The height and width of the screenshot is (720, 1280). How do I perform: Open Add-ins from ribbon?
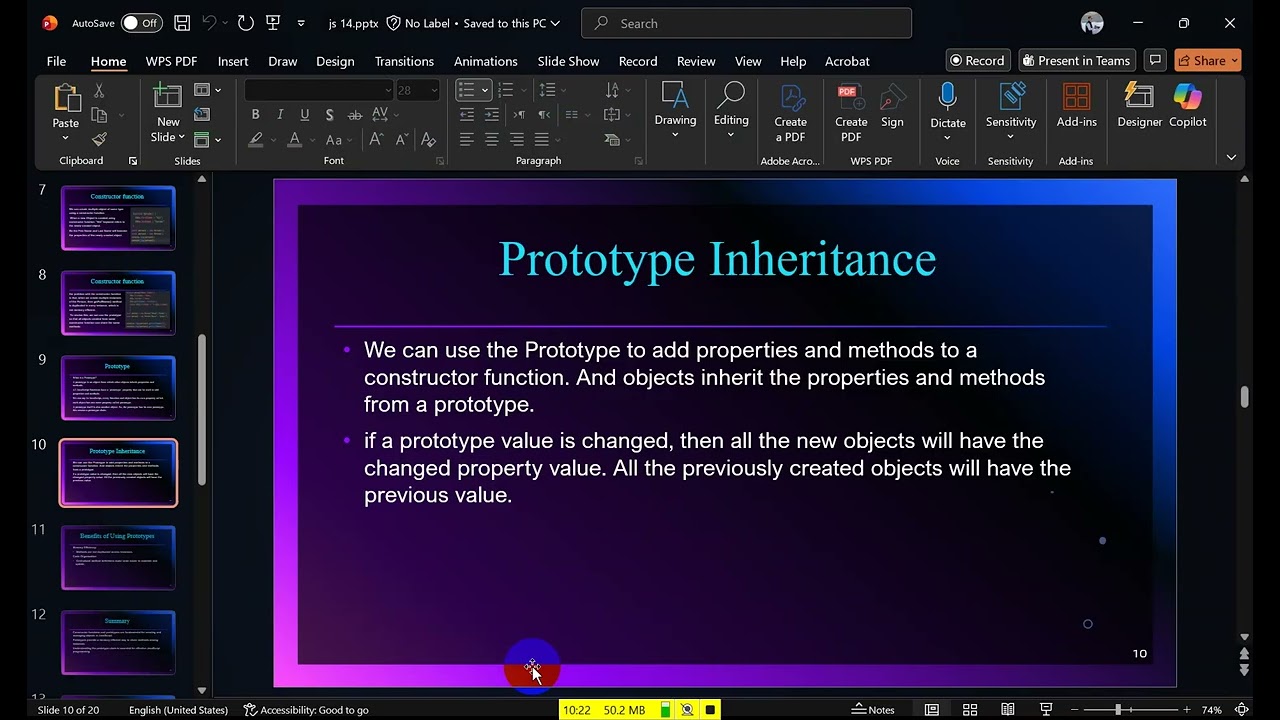pos(1077,106)
